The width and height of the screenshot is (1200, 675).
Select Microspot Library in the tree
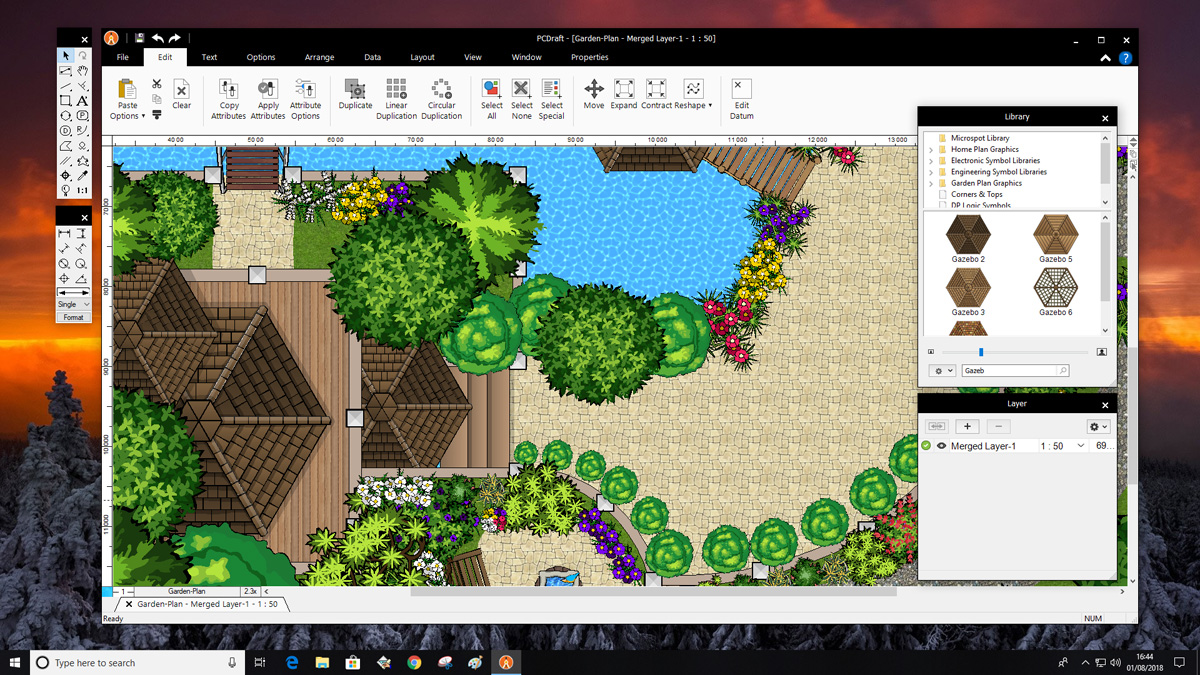980,138
